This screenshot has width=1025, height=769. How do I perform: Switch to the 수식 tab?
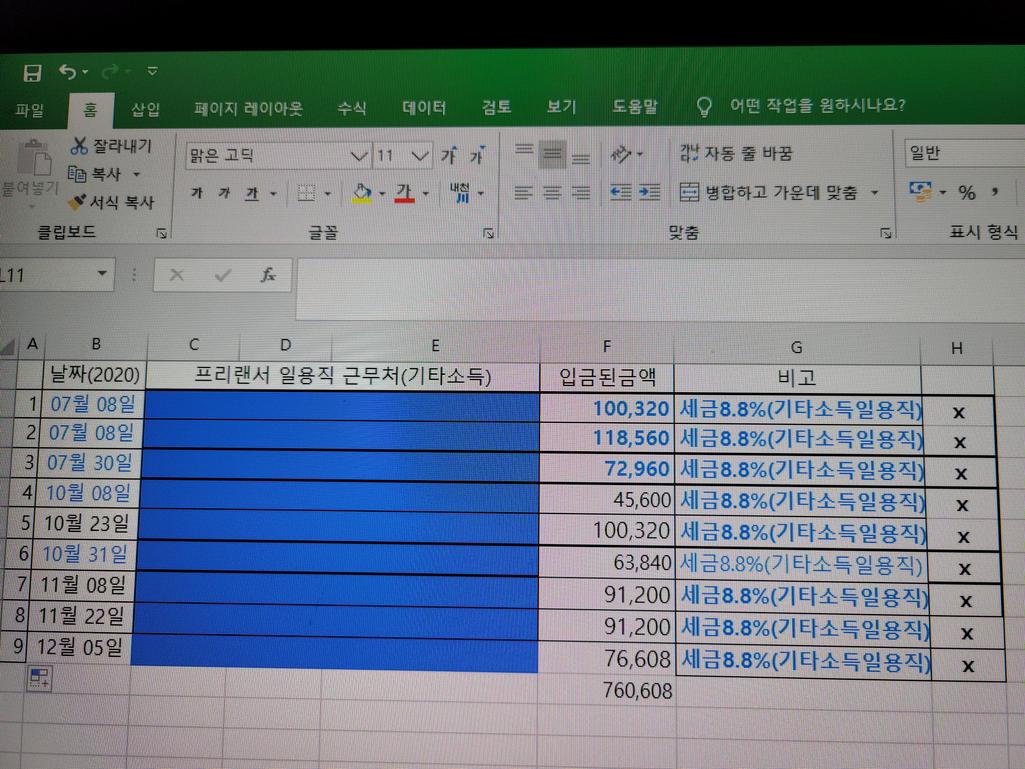(352, 108)
